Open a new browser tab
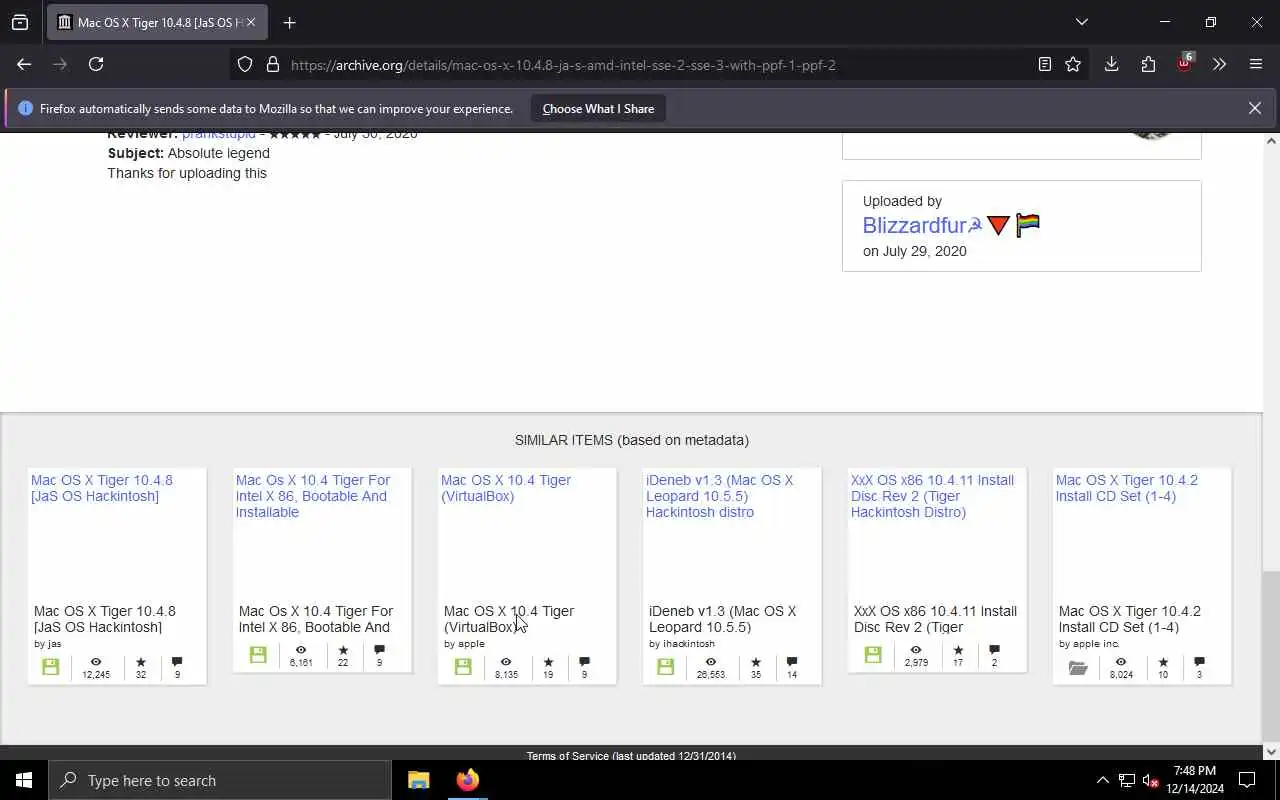Image resolution: width=1280 pixels, height=800 pixels. click(290, 22)
